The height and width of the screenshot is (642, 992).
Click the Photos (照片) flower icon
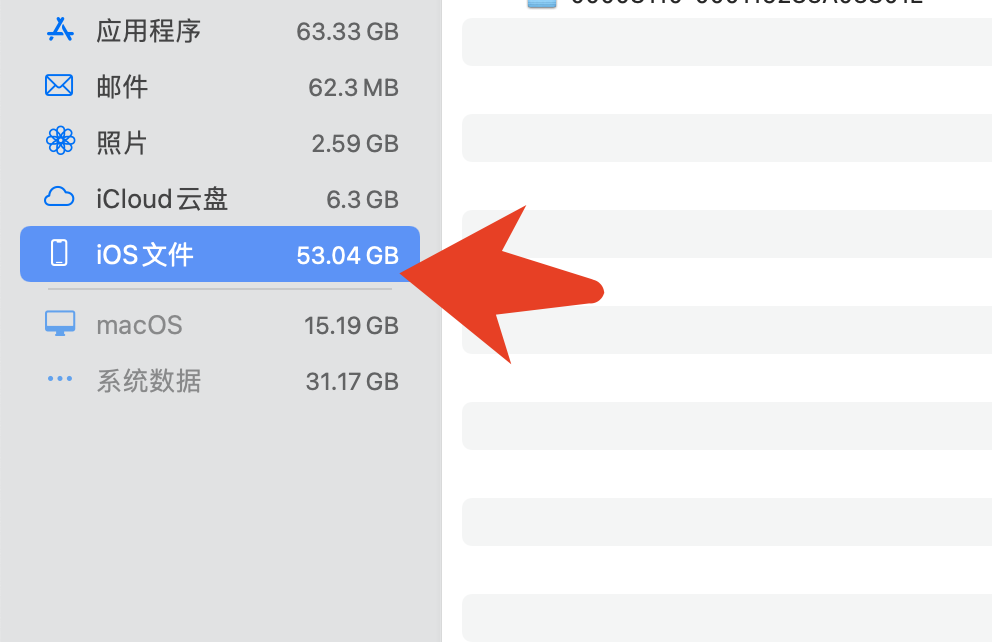tap(60, 142)
